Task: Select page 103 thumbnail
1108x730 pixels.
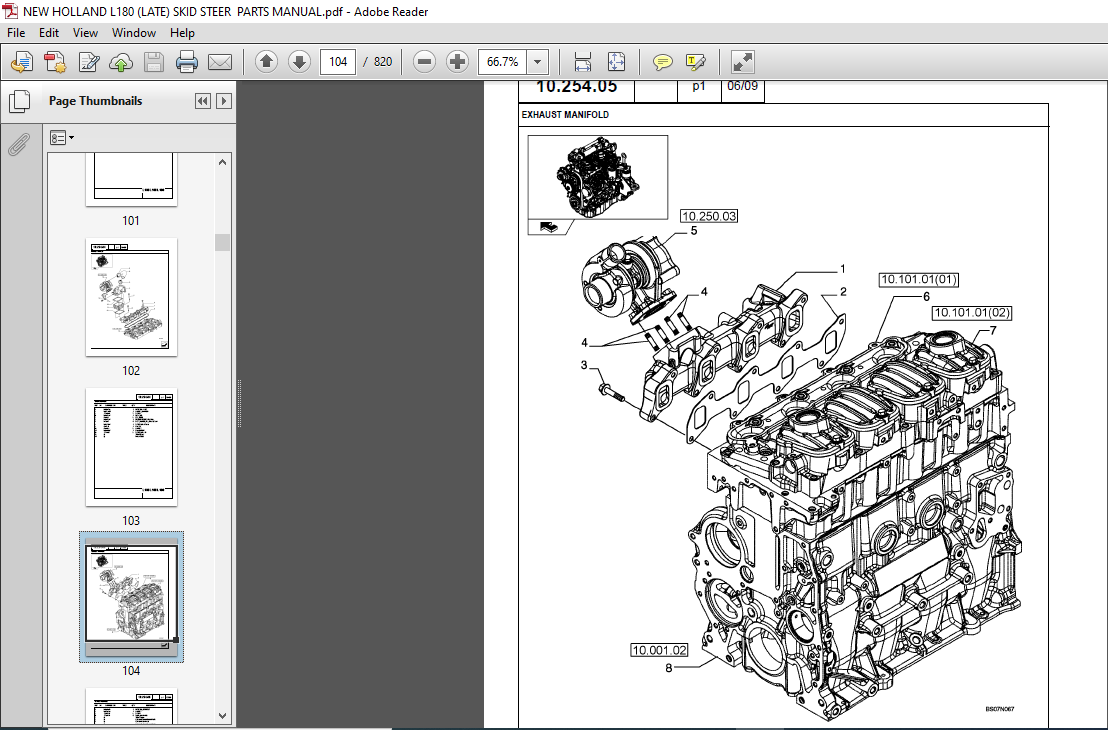Action: click(x=131, y=447)
